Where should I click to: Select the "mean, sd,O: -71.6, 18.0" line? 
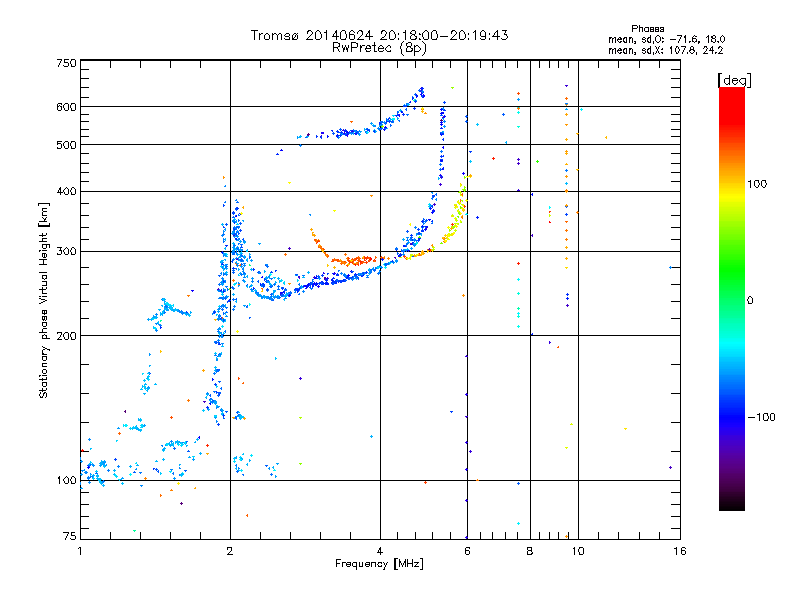[666, 39]
